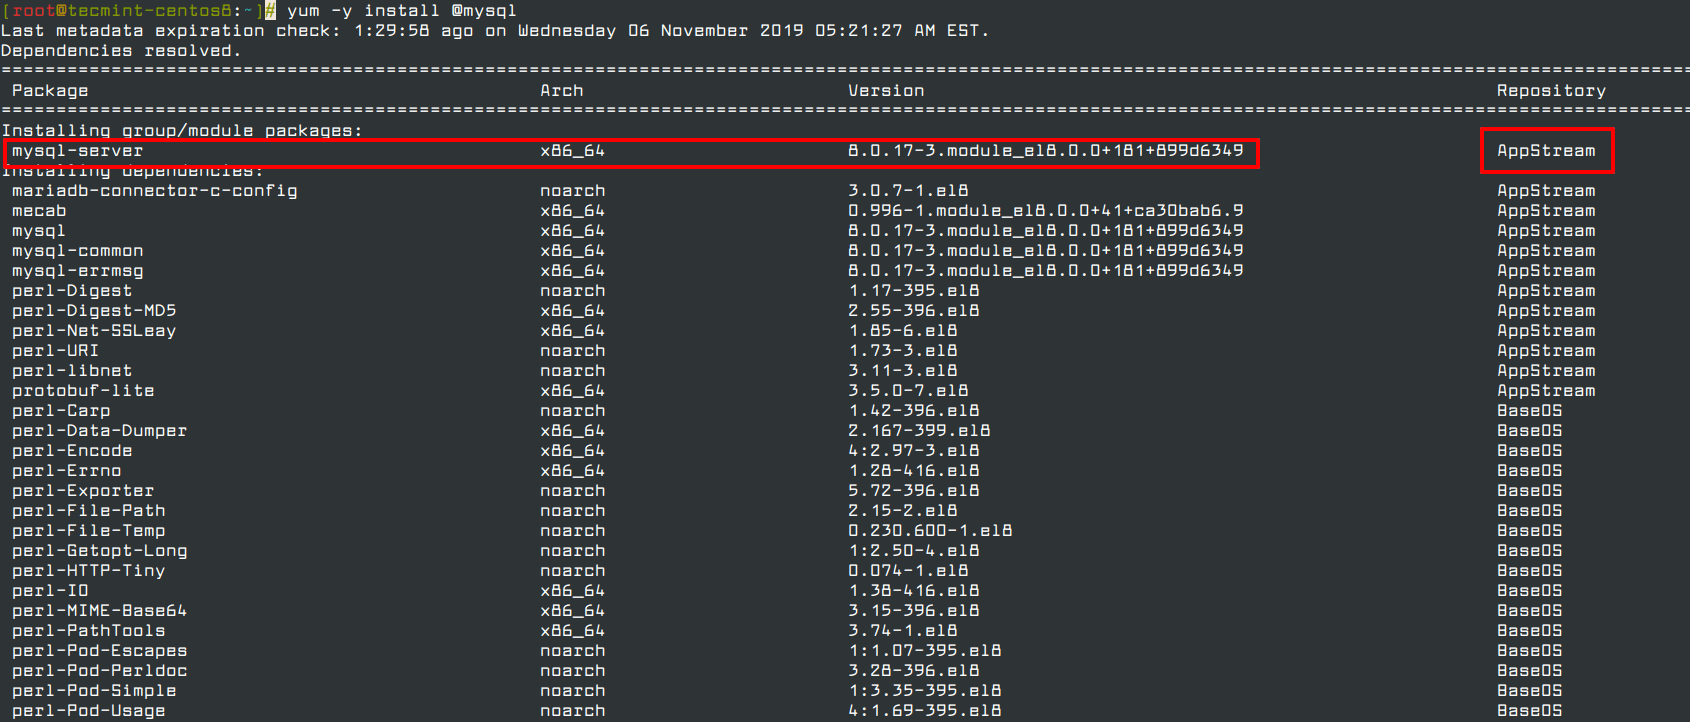Select the 'Dependencies resolved.' line

[121, 51]
